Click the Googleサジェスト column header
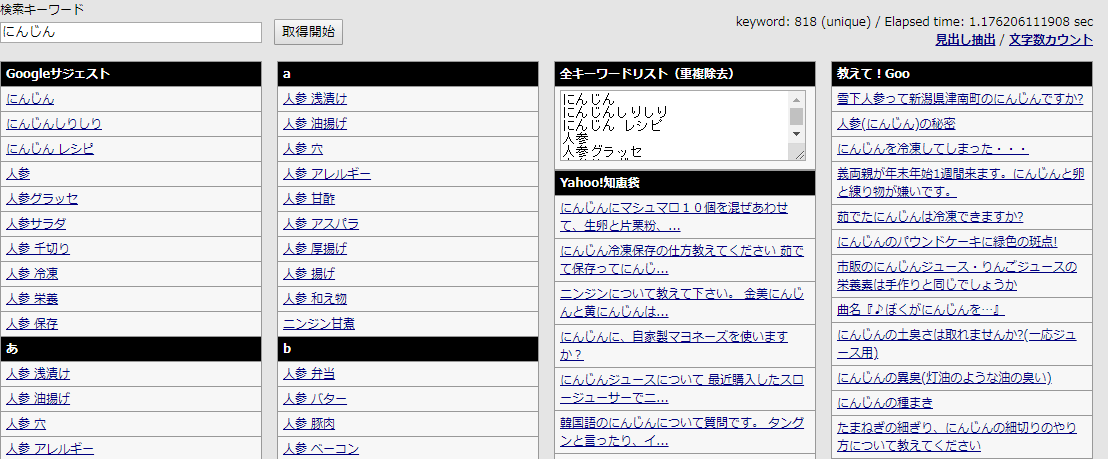Image resolution: width=1108 pixels, height=459 pixels. click(x=131, y=73)
